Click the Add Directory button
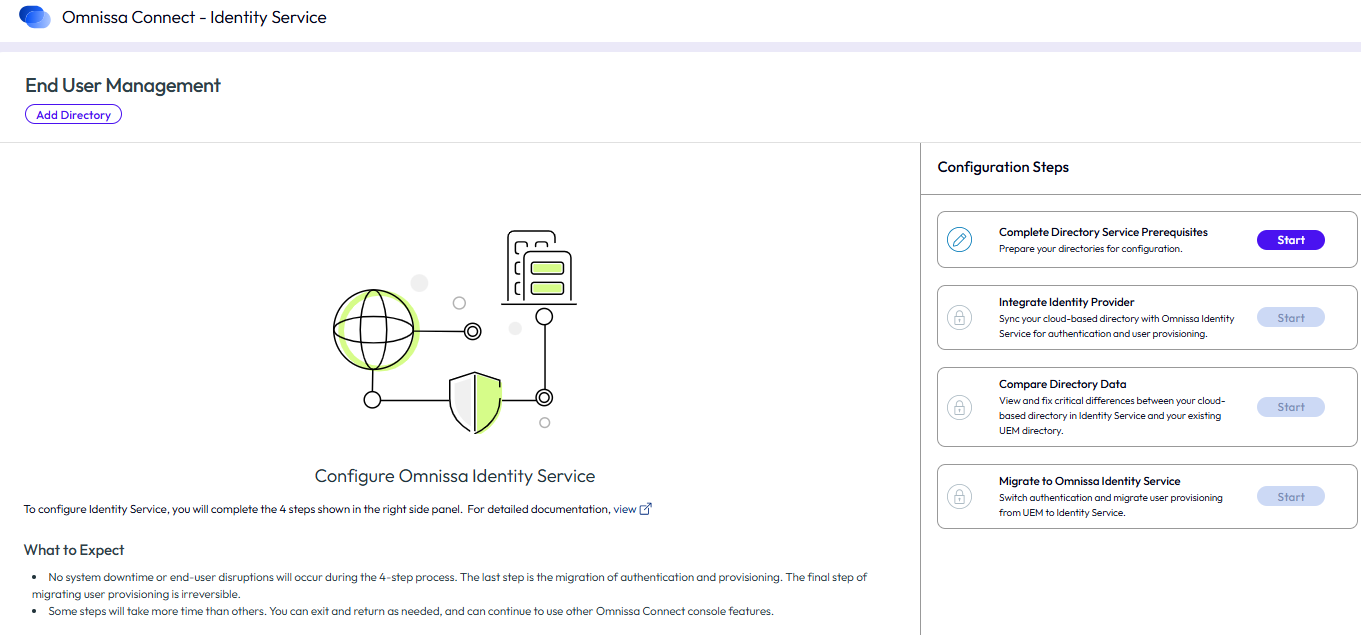Image resolution: width=1361 pixels, height=635 pixels. coord(74,115)
